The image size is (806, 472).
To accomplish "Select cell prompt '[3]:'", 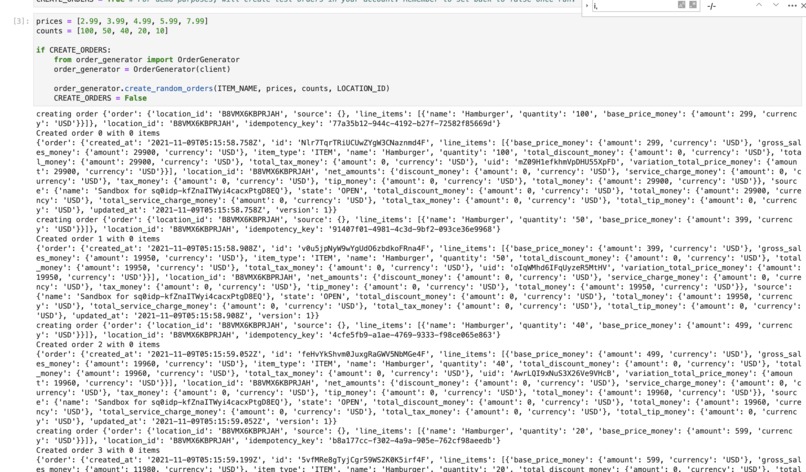I will [x=21, y=21].
